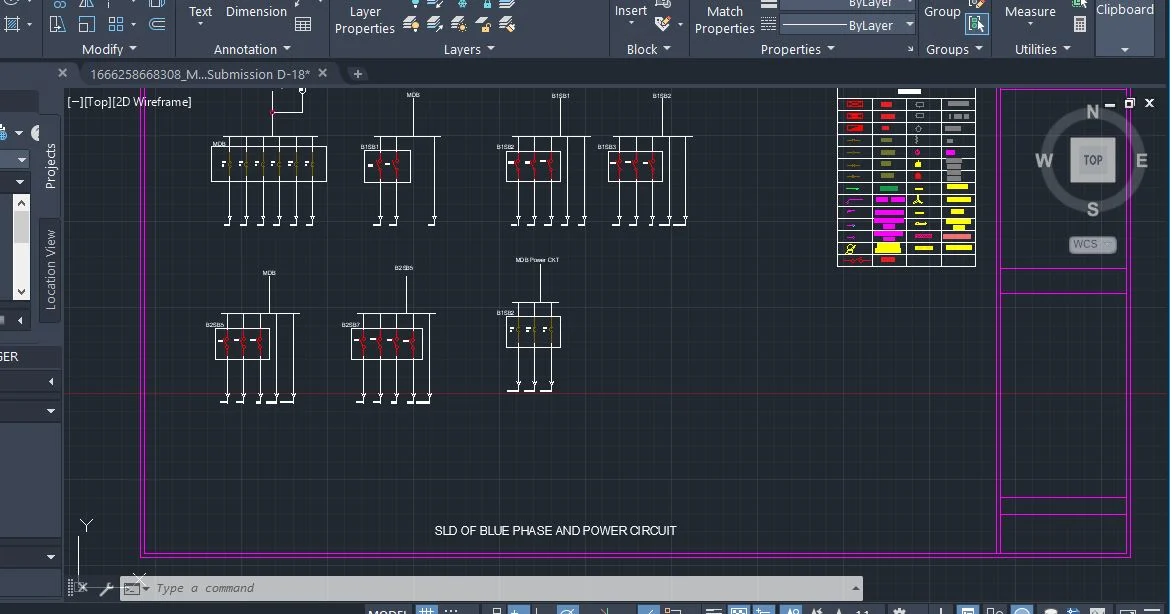Open the Projects vertical tab
The image size is (1172, 614).
coord(50,166)
